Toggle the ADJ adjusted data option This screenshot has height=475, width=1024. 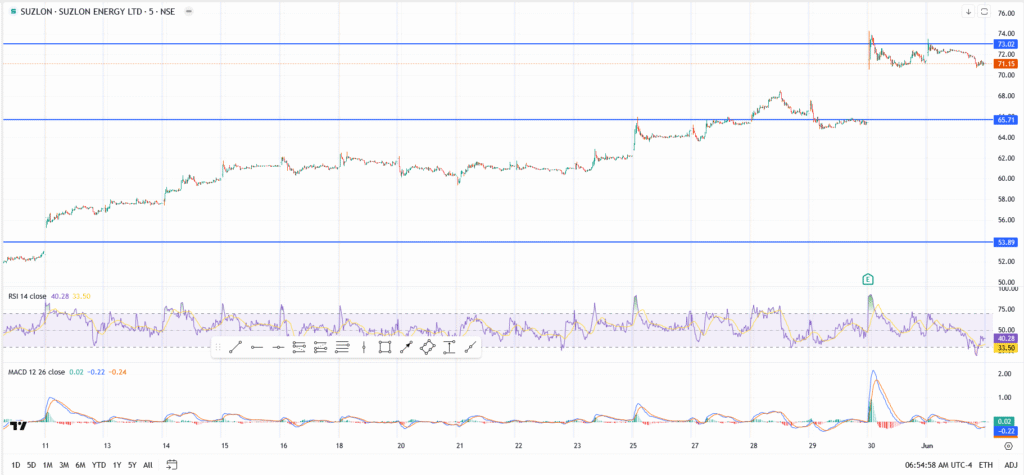1010,465
